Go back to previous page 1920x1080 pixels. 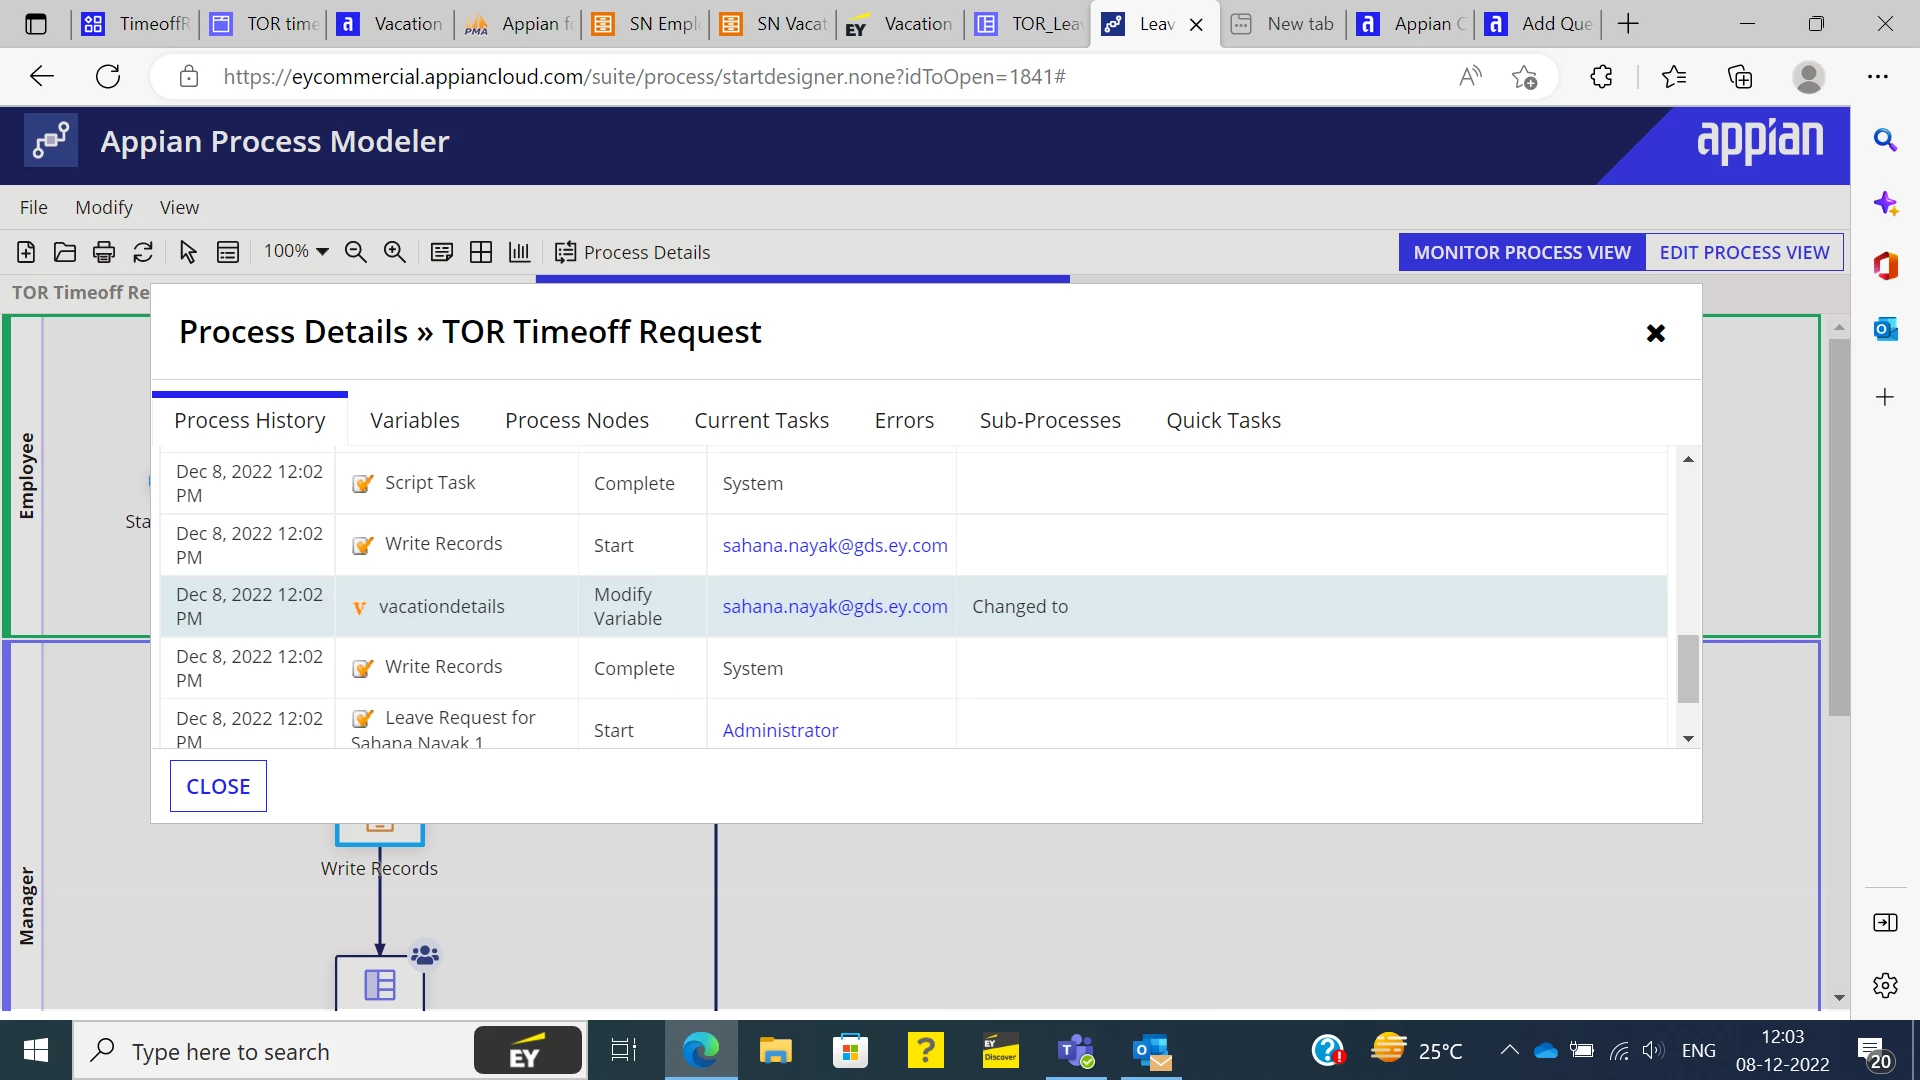42,77
